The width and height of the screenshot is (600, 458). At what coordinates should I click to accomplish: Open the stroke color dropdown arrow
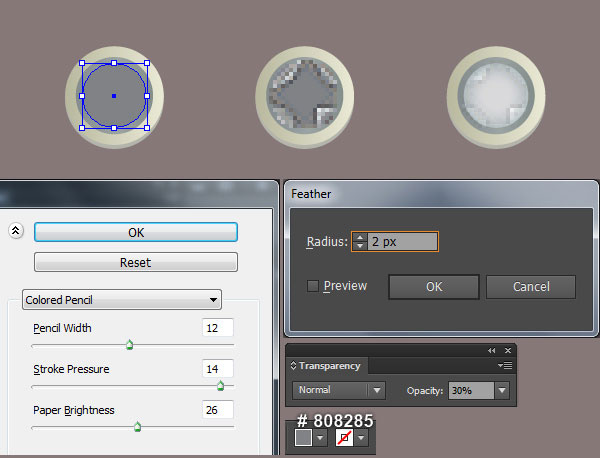(361, 437)
